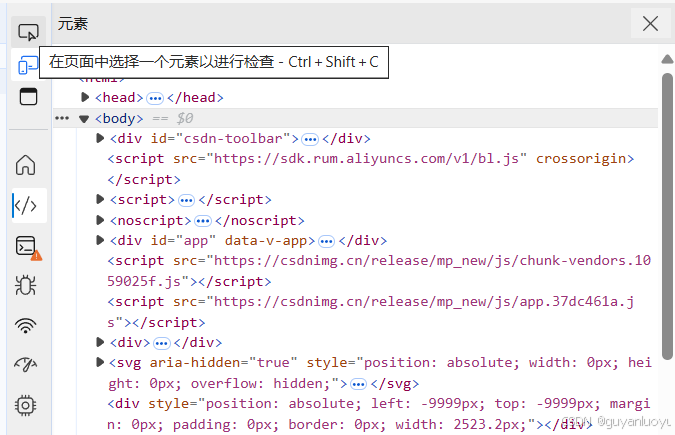Collapse the body element node
The width and height of the screenshot is (675, 435).
[x=84, y=119]
